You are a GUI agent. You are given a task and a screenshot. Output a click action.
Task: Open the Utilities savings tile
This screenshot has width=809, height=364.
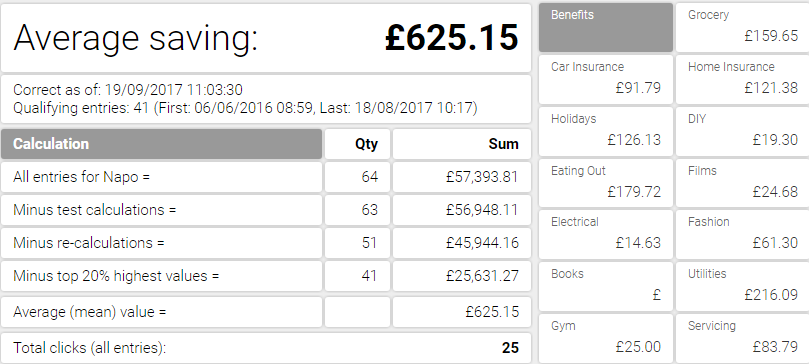click(x=742, y=287)
